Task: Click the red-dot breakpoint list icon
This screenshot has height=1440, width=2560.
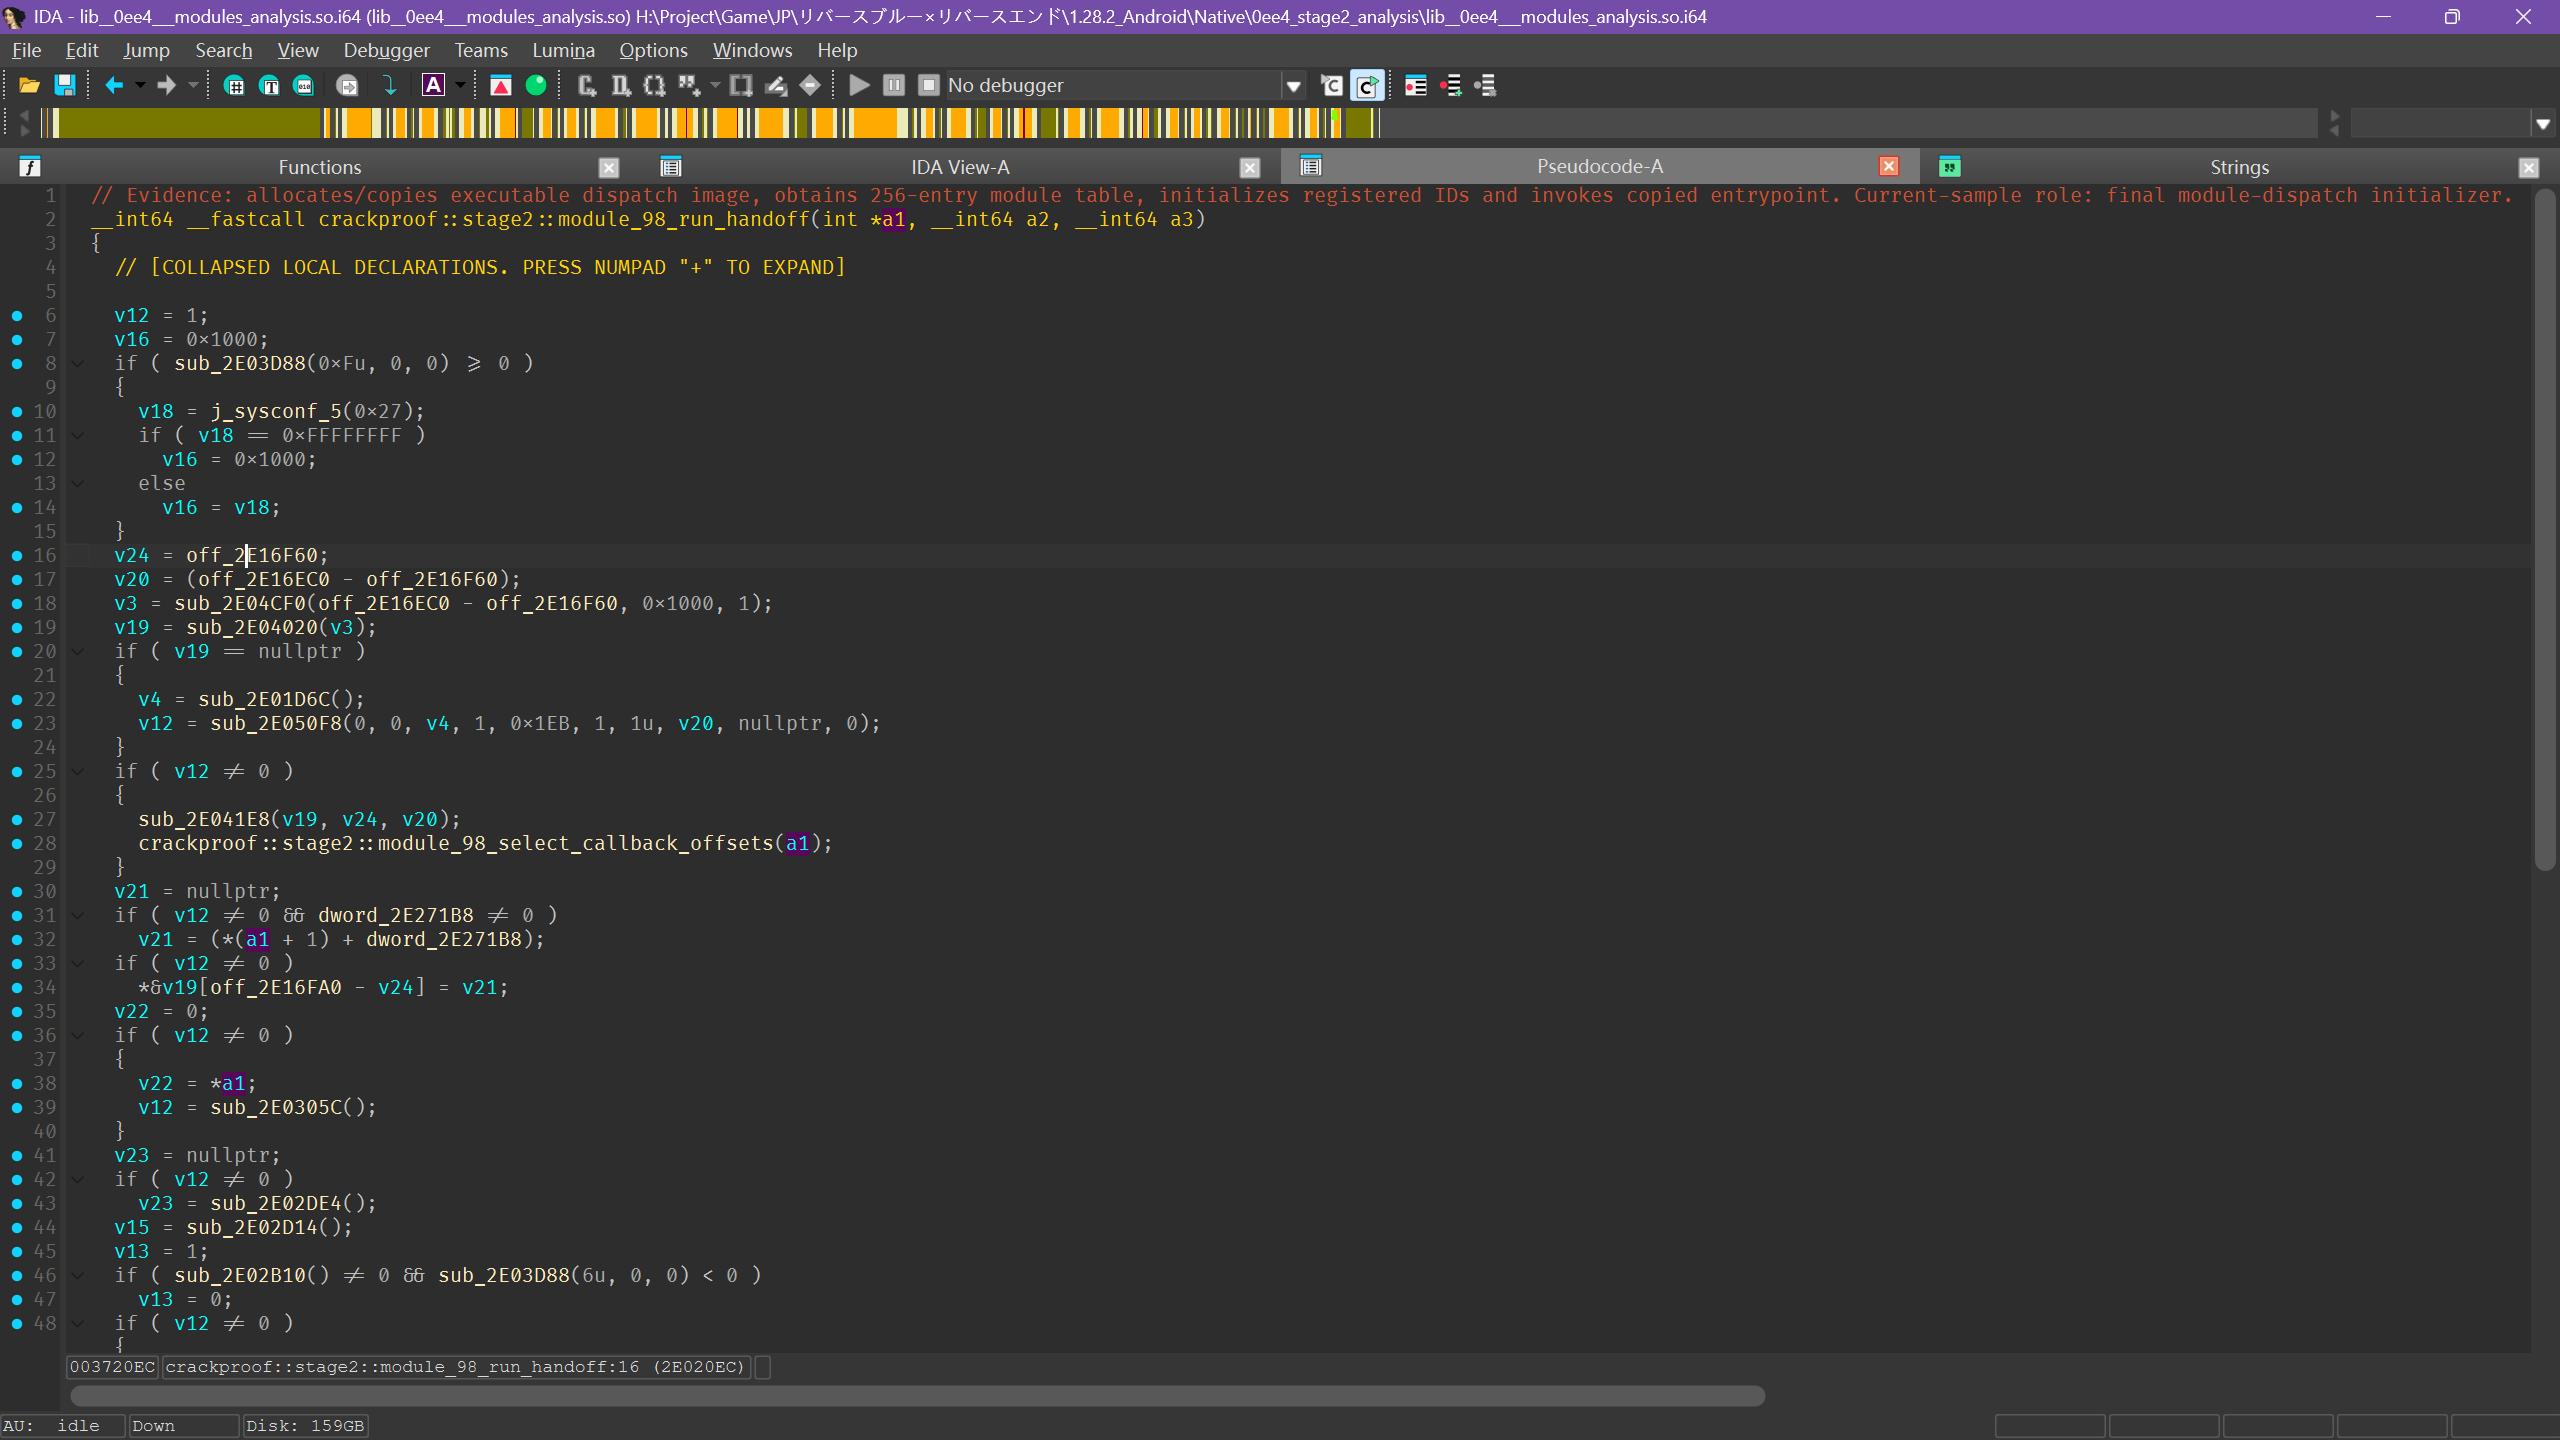Action: tap(1415, 86)
